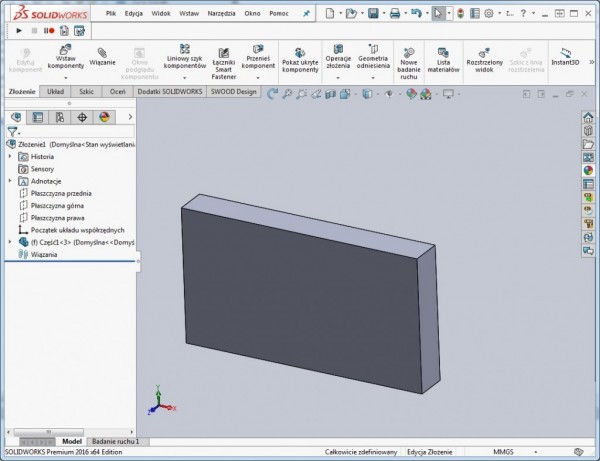Open the new macro button icon
Screen dimensions: 600x461
(x=64, y=31)
